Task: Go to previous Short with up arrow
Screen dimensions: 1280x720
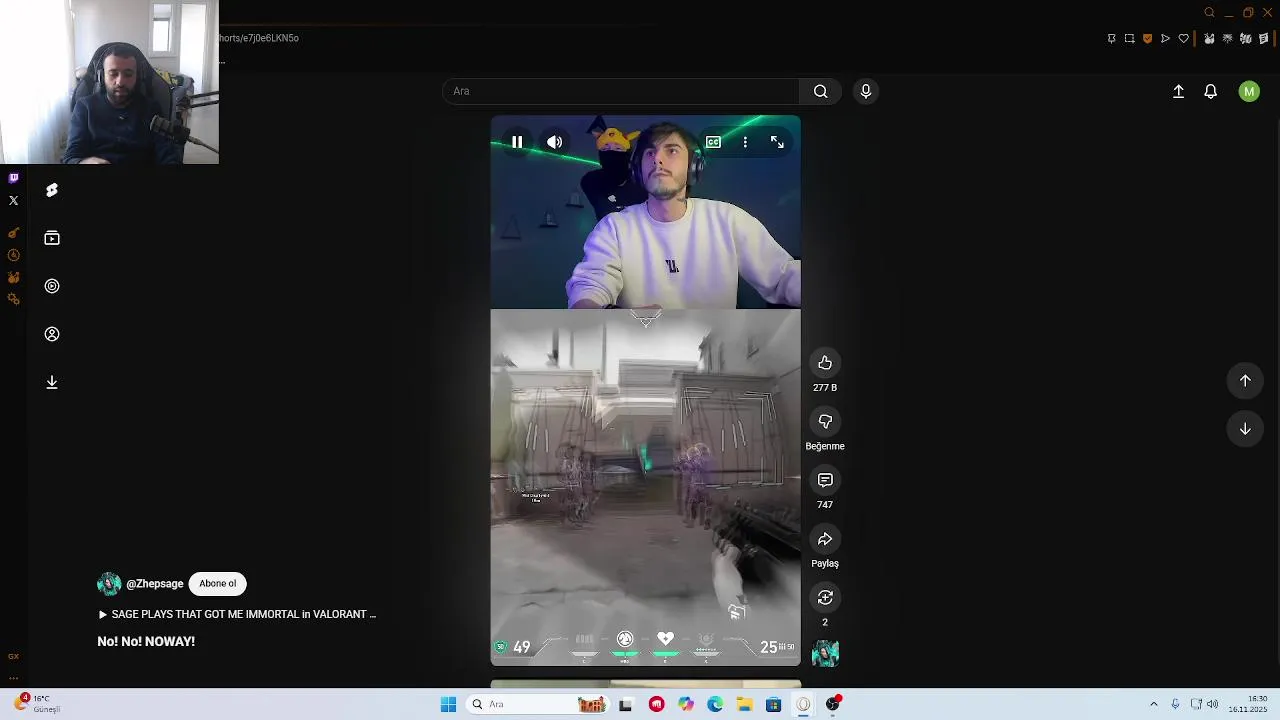Action: [x=1245, y=380]
